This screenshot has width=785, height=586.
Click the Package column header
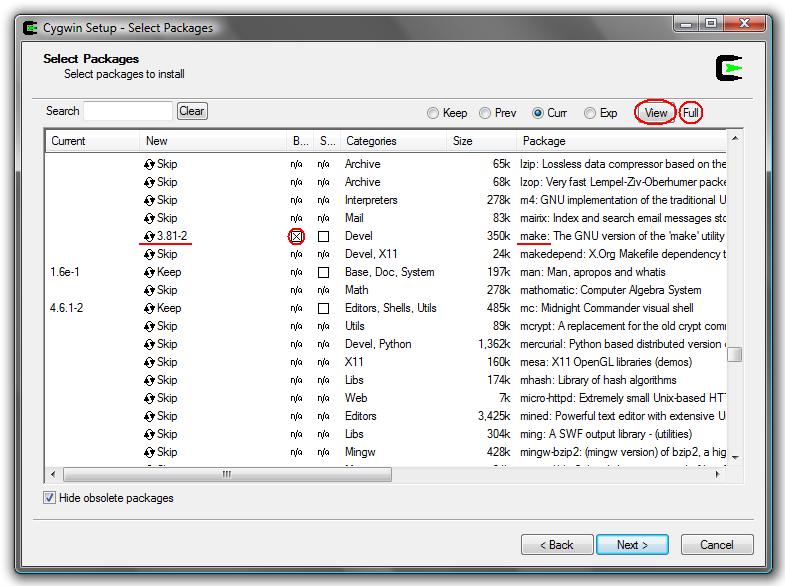click(x=621, y=141)
